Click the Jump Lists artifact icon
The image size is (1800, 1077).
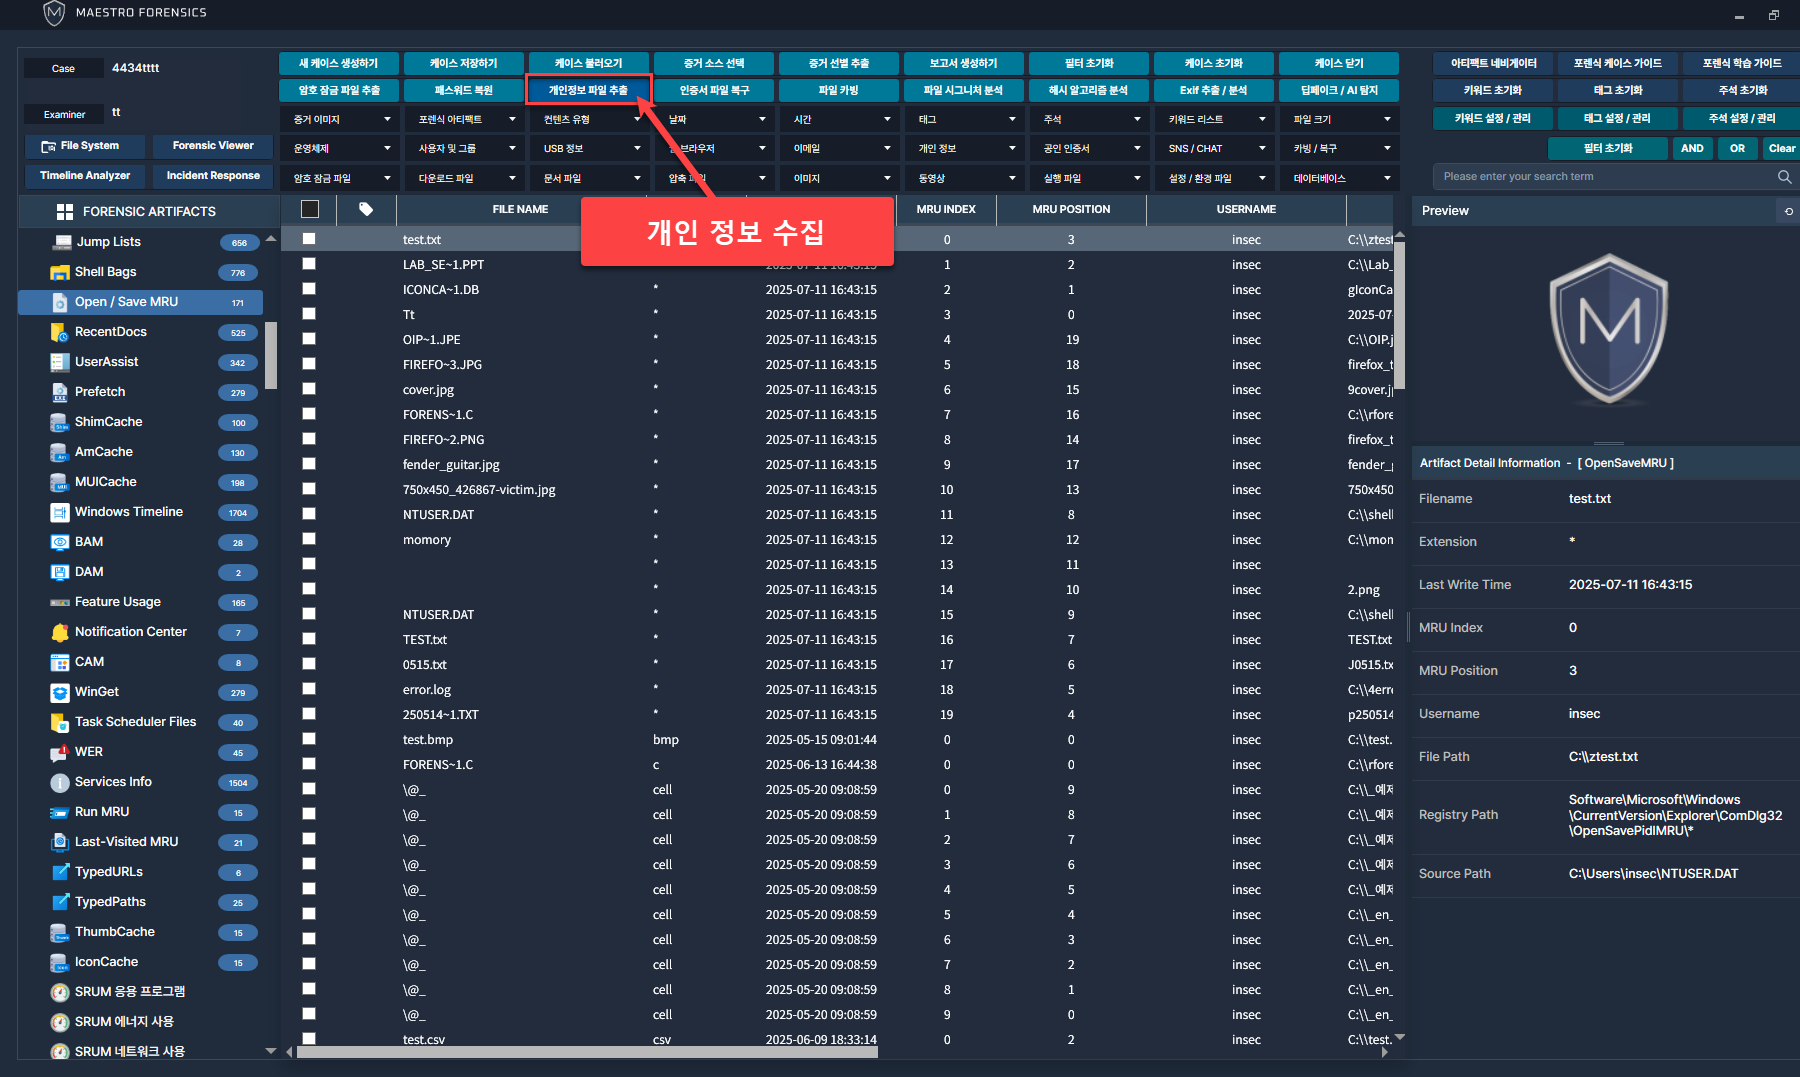(x=63, y=242)
